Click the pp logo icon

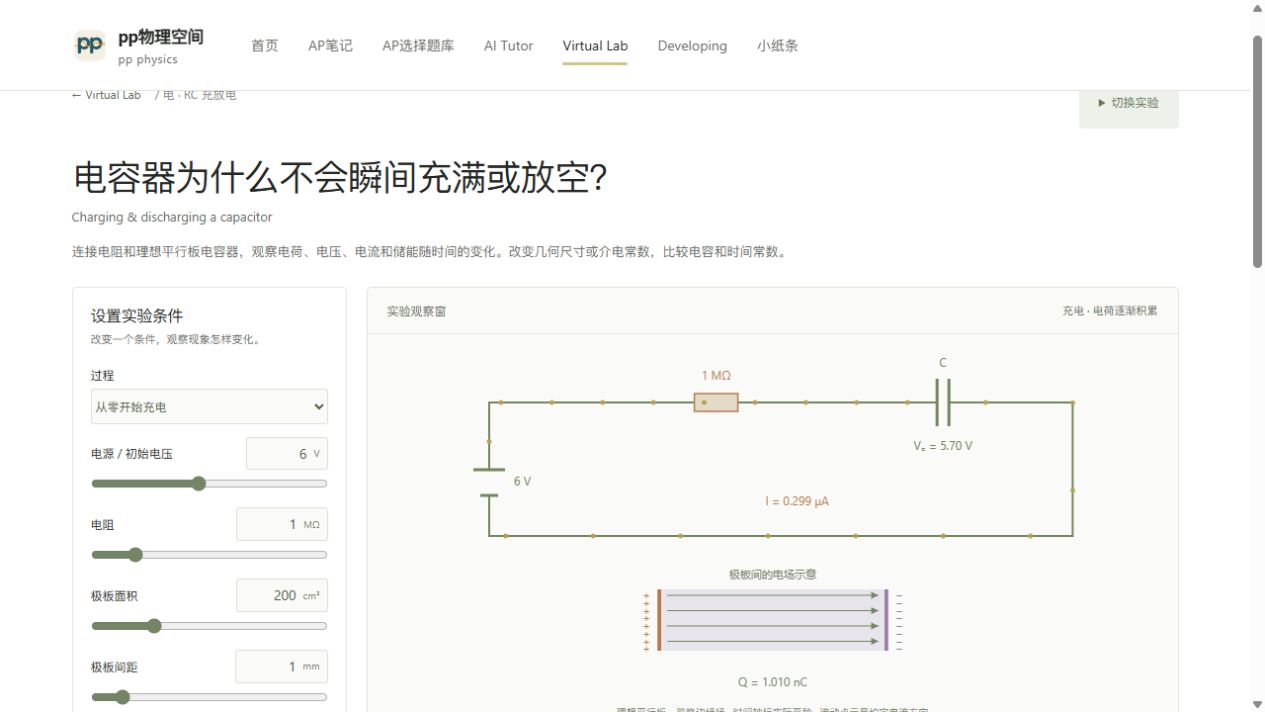90,45
